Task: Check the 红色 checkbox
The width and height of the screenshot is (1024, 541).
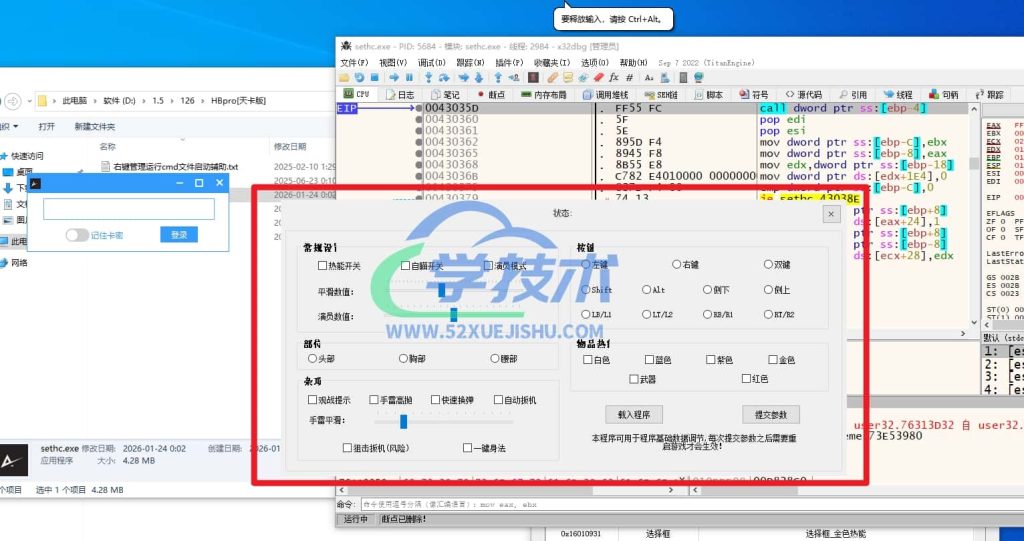Action: (746, 378)
